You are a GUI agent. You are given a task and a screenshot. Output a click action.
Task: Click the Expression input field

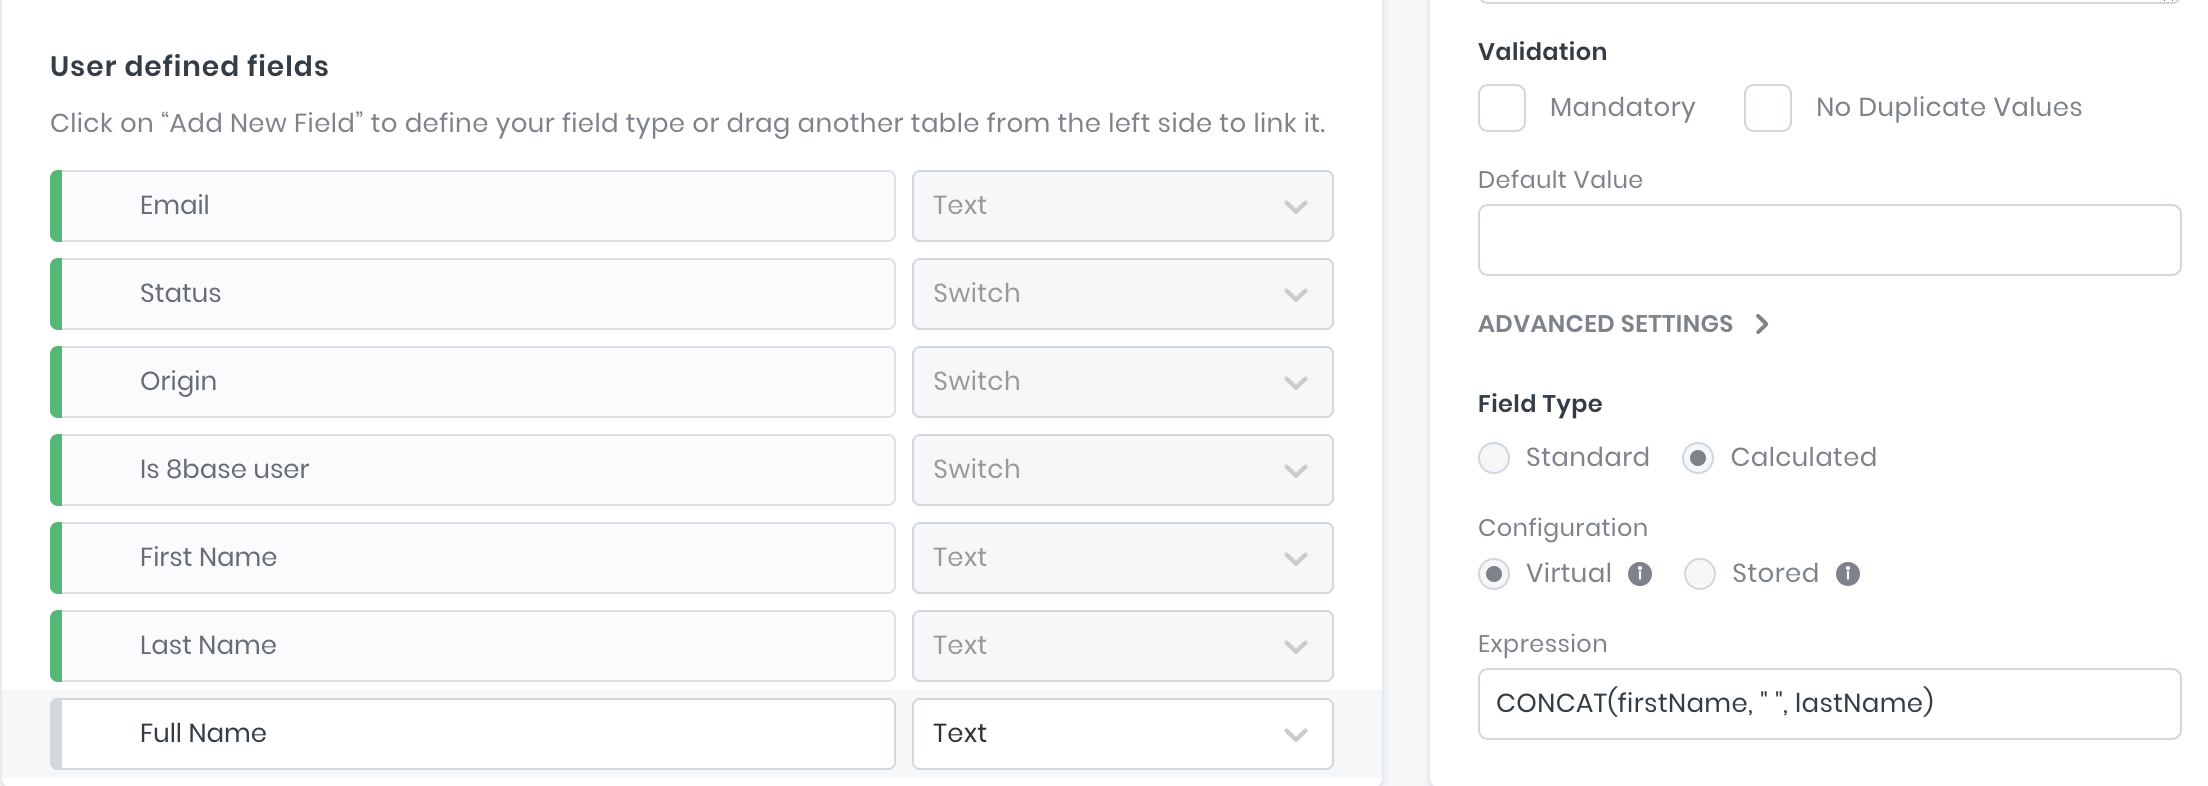point(1828,704)
